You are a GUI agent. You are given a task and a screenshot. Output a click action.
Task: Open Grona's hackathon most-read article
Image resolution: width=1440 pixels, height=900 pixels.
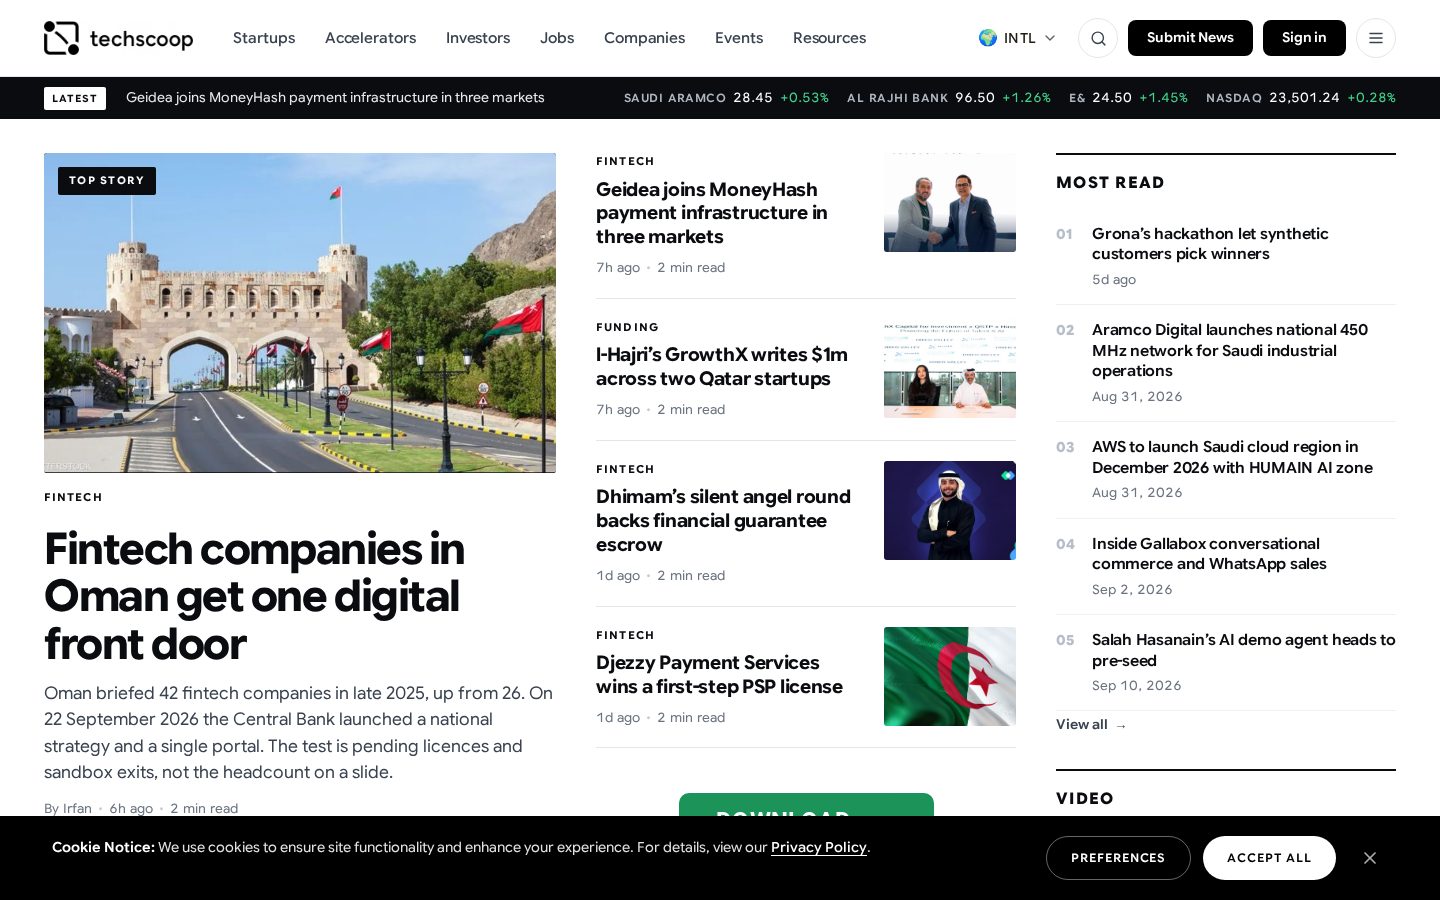point(1210,244)
